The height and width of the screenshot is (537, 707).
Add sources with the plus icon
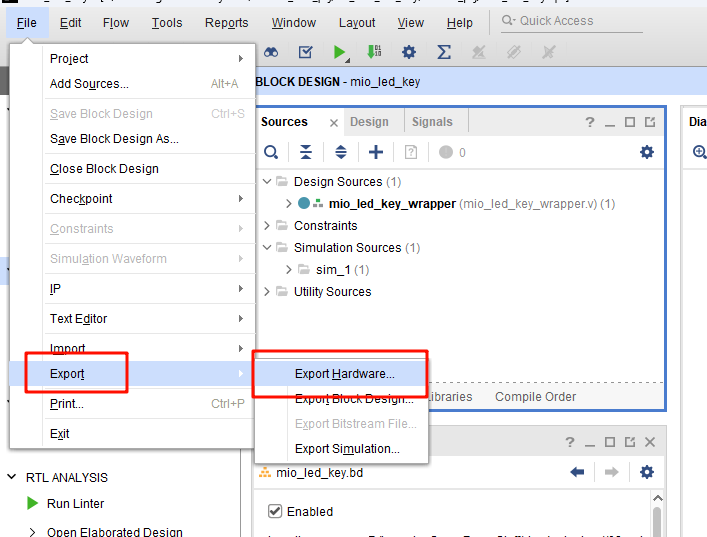click(x=376, y=152)
